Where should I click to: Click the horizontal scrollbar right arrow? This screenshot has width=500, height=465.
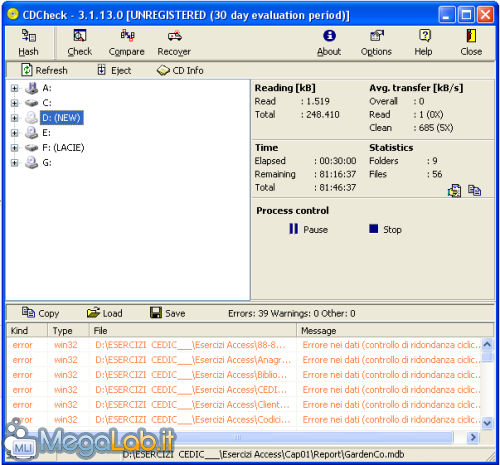tap(473, 437)
